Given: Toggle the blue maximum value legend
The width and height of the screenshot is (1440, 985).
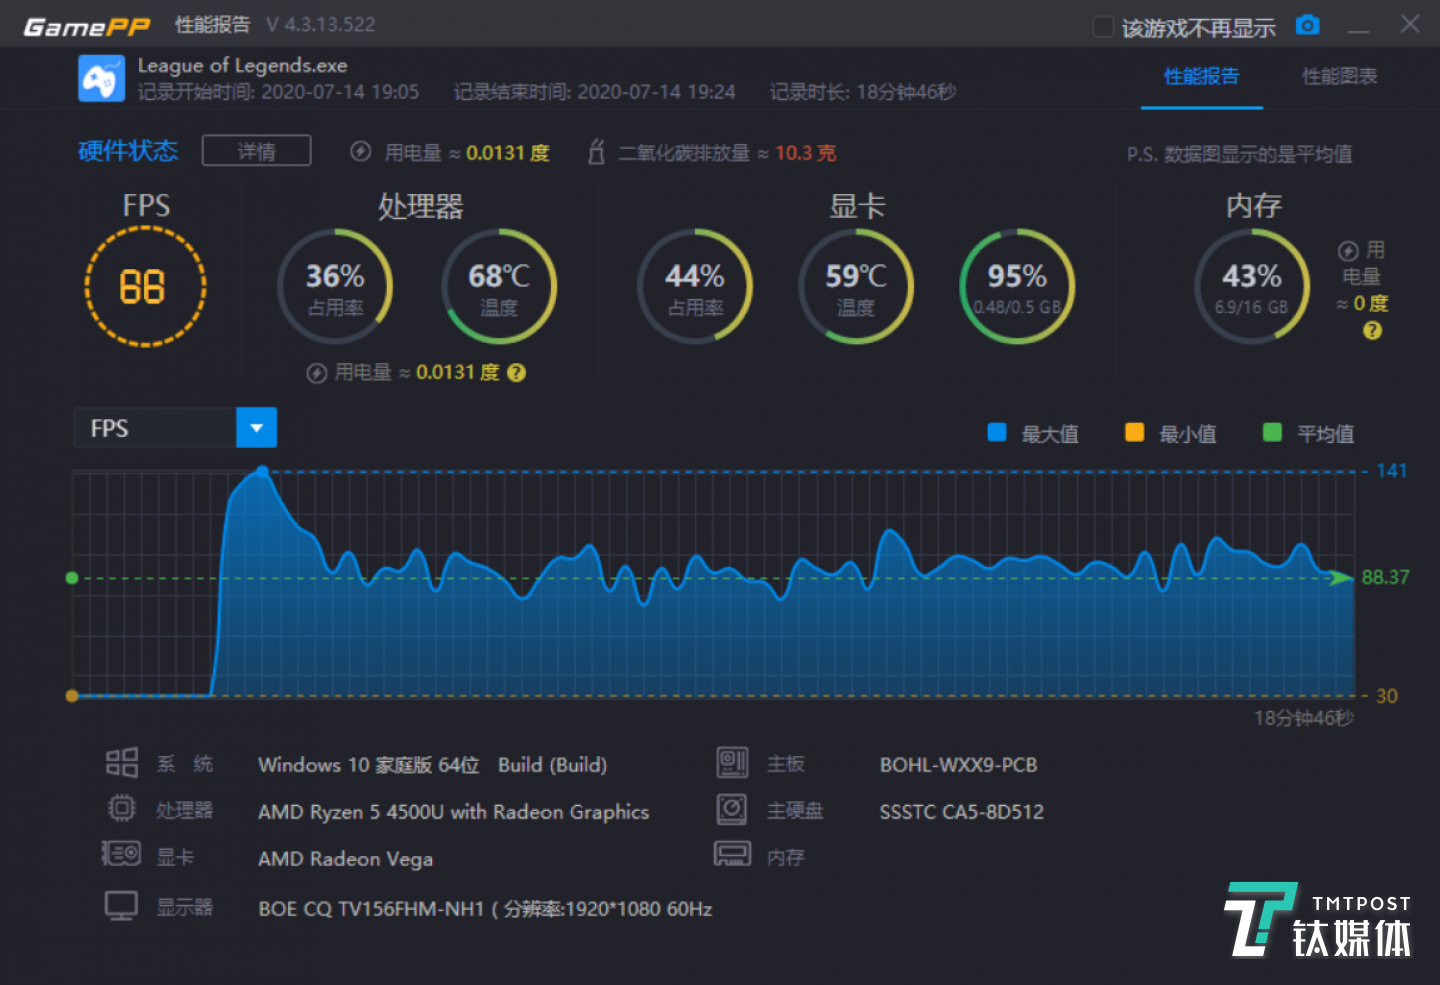Looking at the screenshot, I should pyautogui.click(x=997, y=432).
